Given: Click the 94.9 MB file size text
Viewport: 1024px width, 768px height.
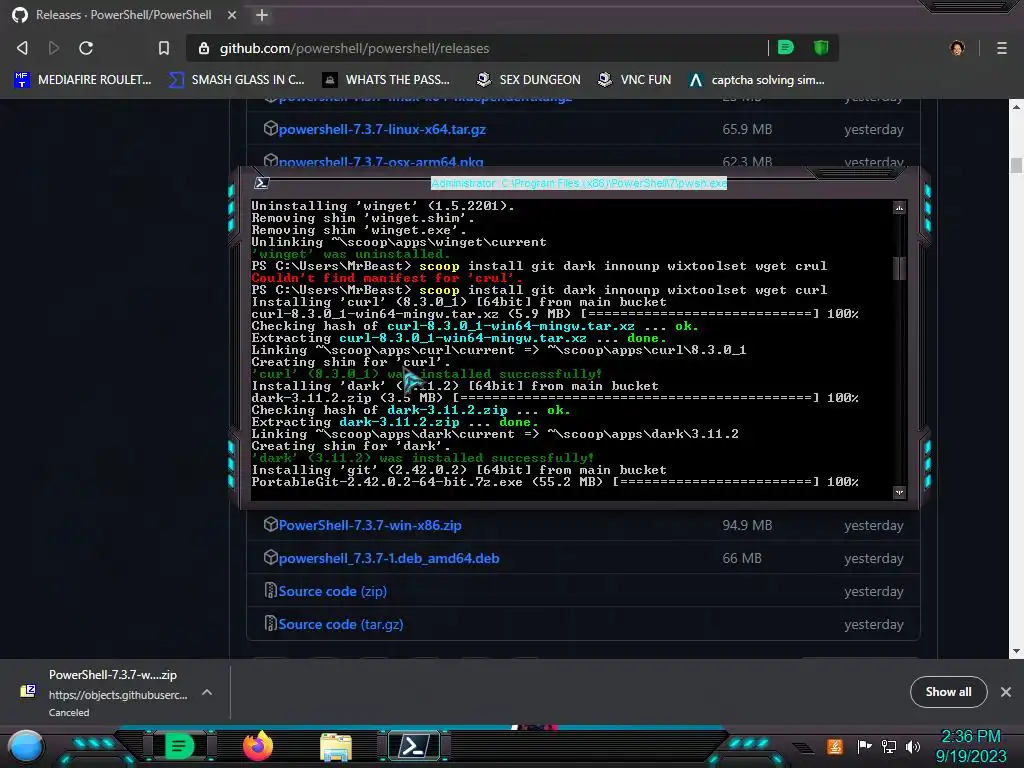Looking at the screenshot, I should [x=747, y=525].
